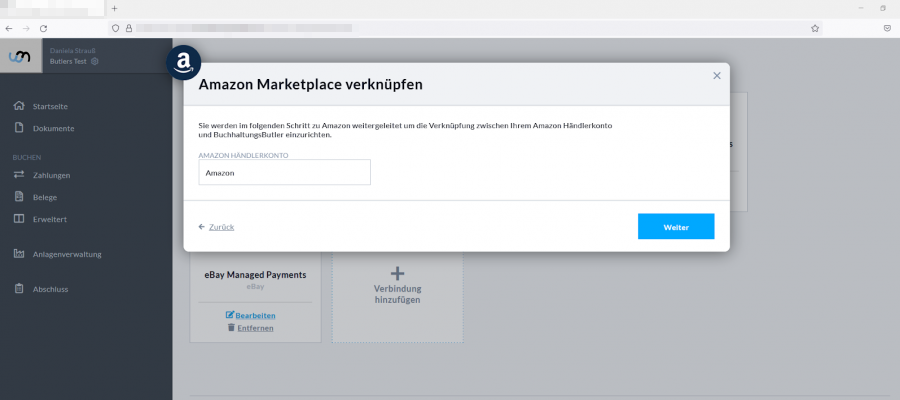
Task: Click the Amazon logo icon on dialog
Action: [x=183, y=62]
